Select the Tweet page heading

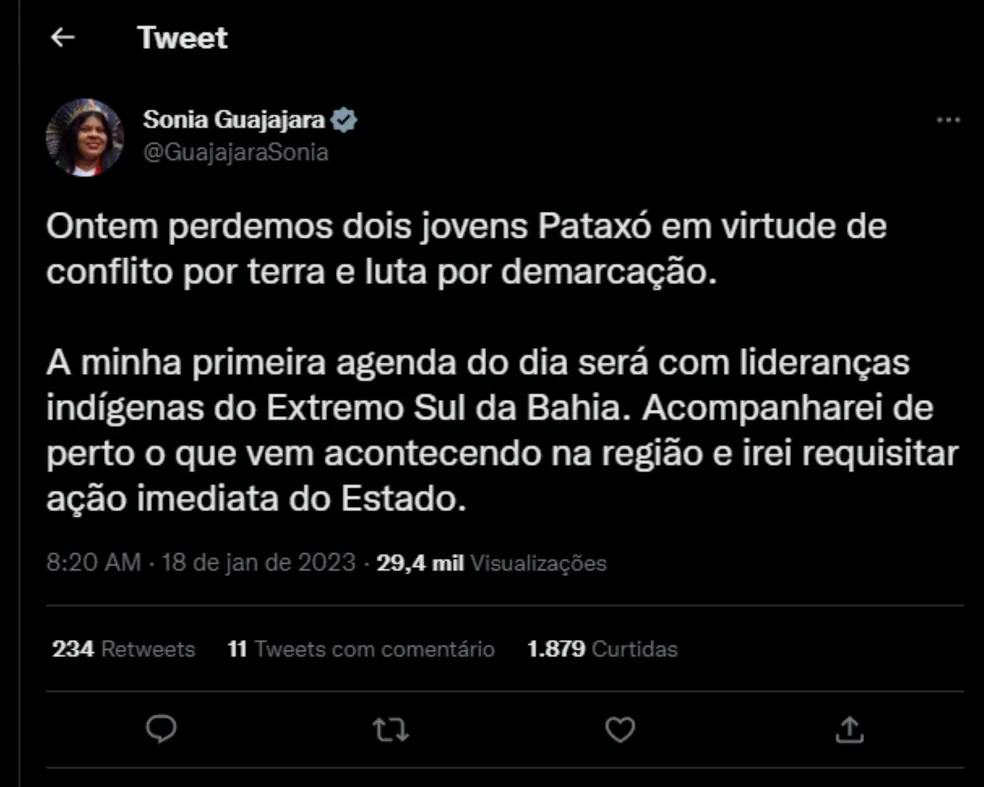183,38
